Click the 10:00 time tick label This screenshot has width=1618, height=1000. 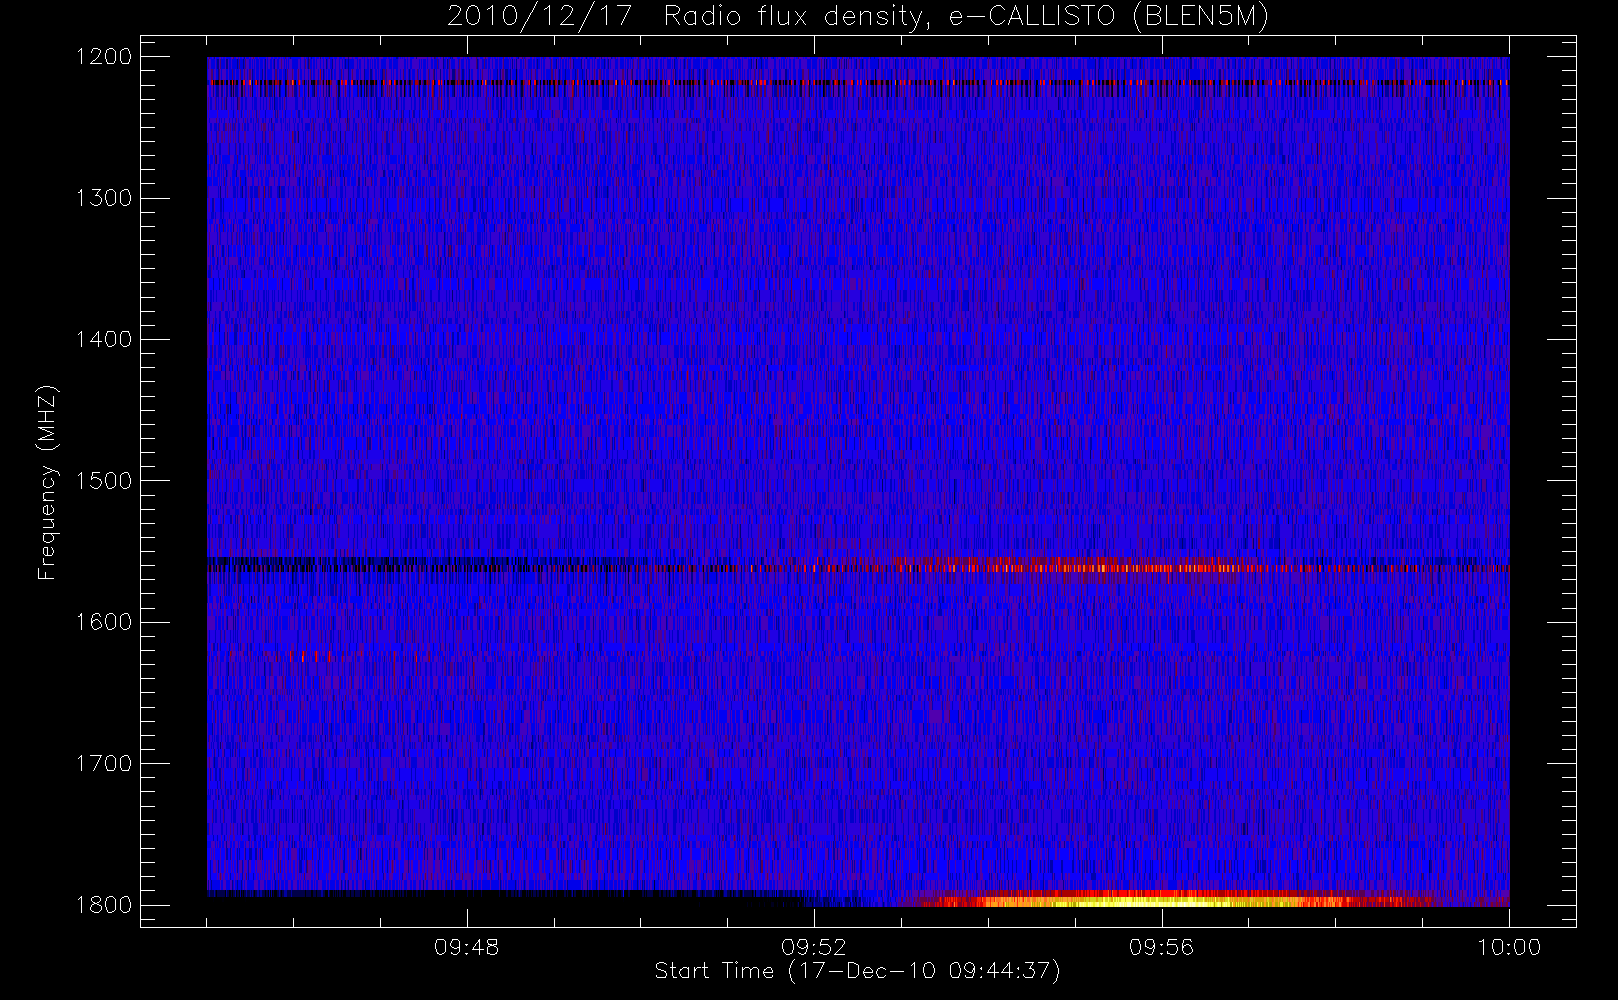pyautogui.click(x=1509, y=947)
